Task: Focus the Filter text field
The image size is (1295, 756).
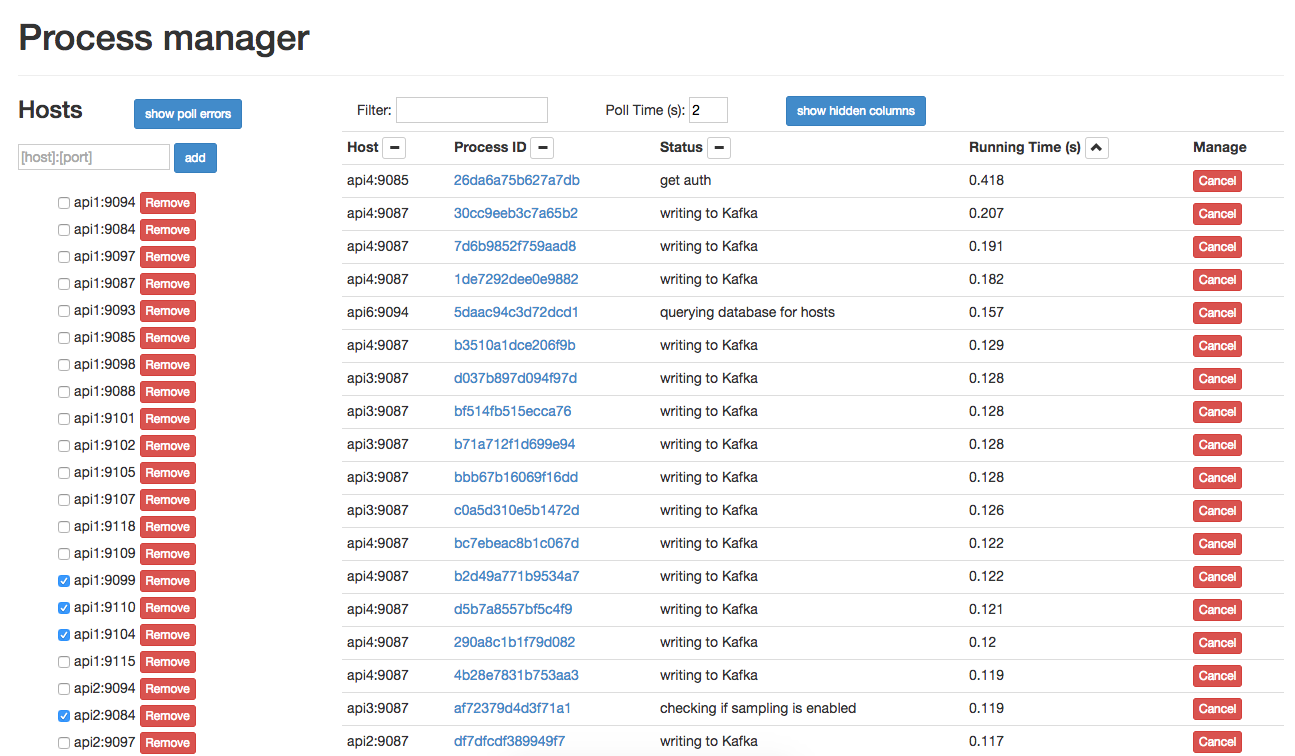Action: tap(472, 110)
